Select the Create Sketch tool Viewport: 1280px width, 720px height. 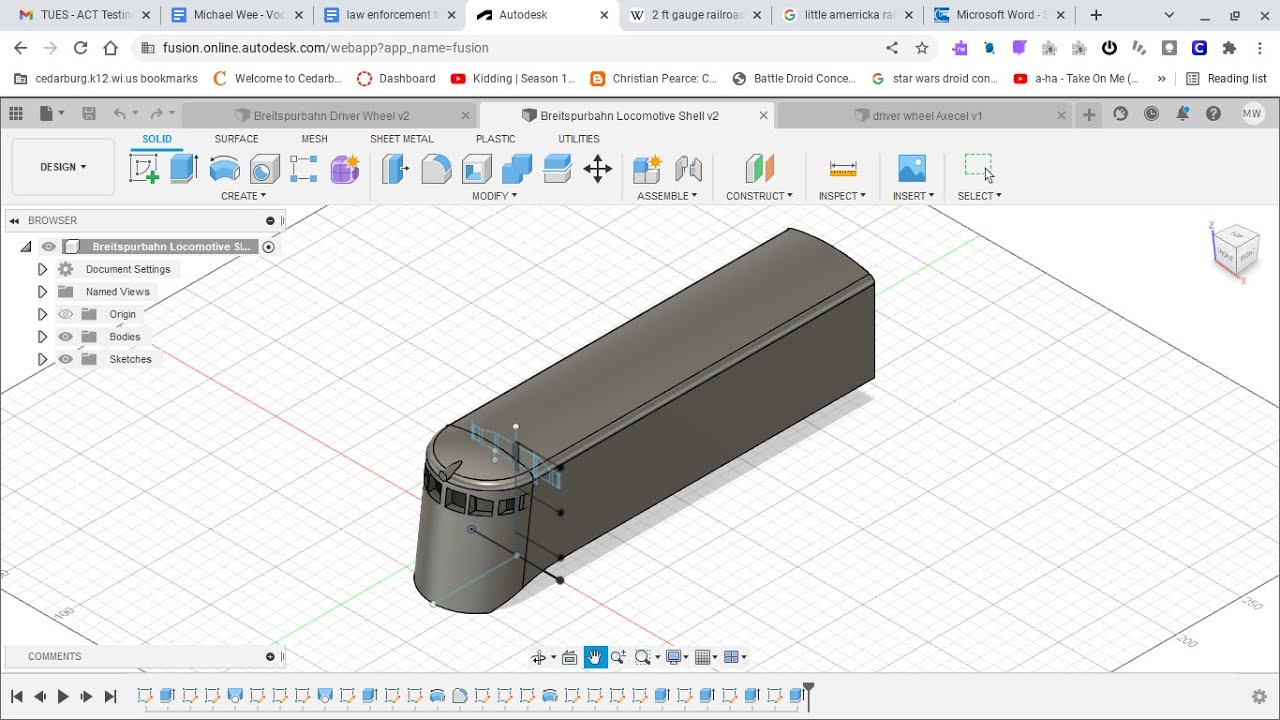[x=144, y=168]
